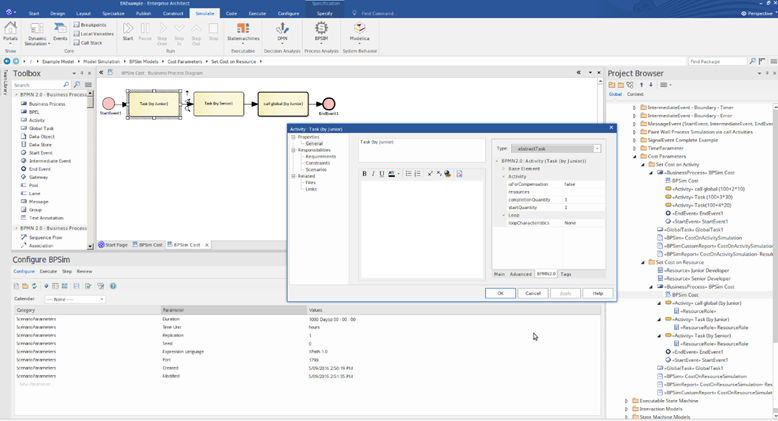
Task: Switch to the Execute tab of Configure BPSim
Action: pos(48,272)
